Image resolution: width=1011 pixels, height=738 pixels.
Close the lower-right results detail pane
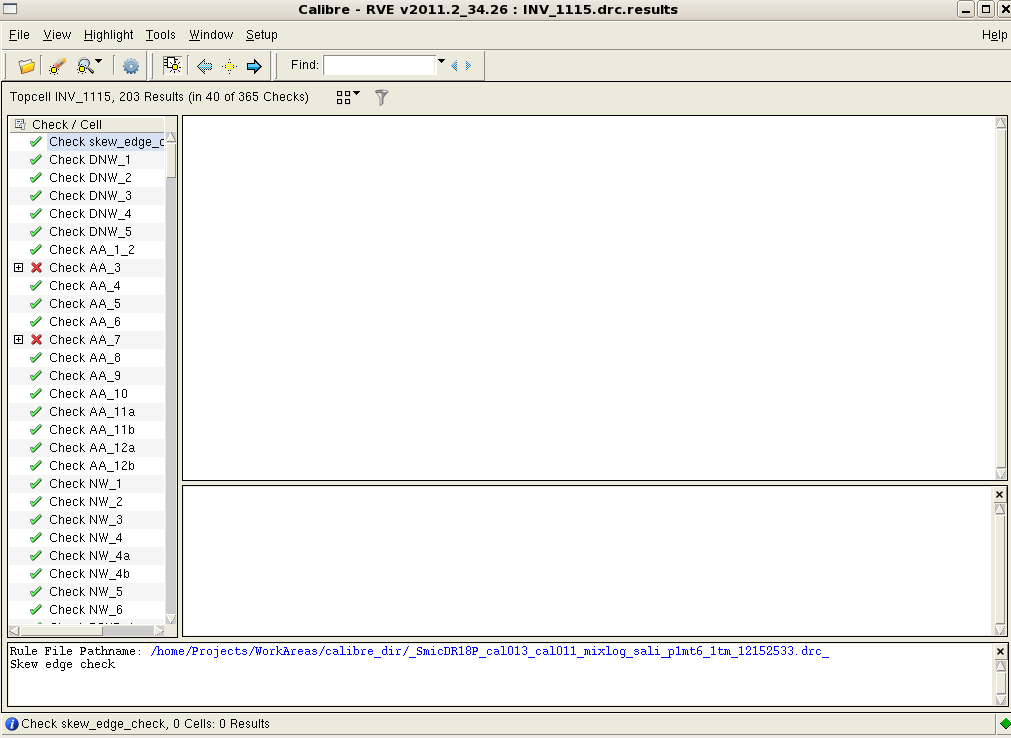[999, 494]
